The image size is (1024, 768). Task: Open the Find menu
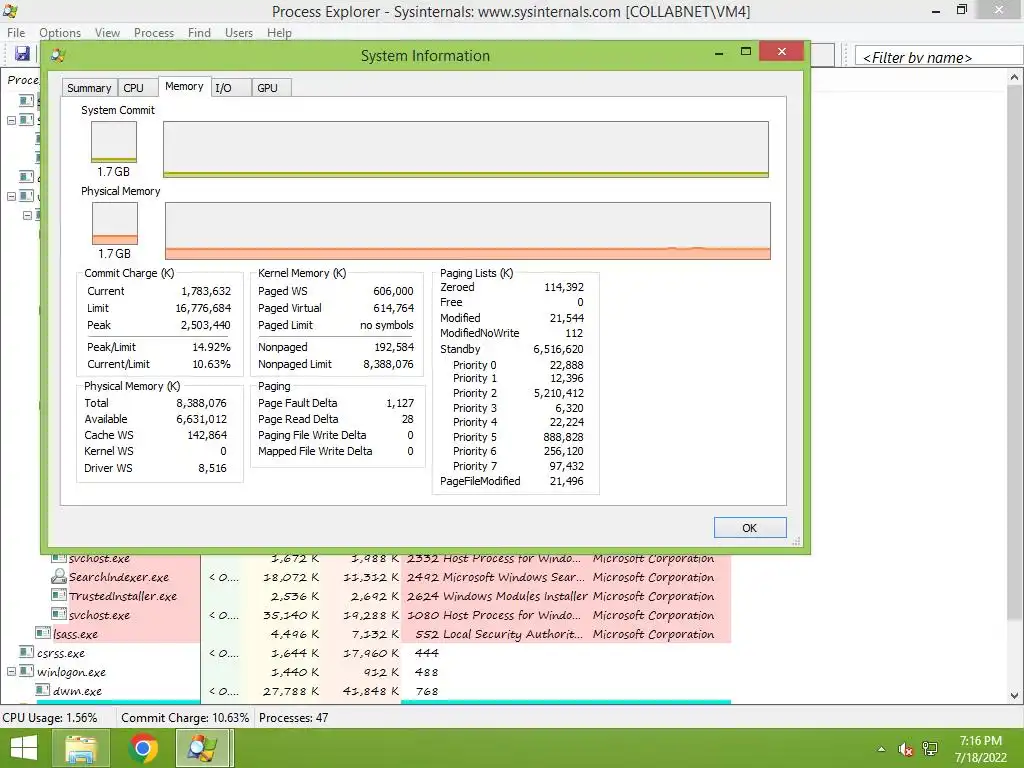(199, 33)
